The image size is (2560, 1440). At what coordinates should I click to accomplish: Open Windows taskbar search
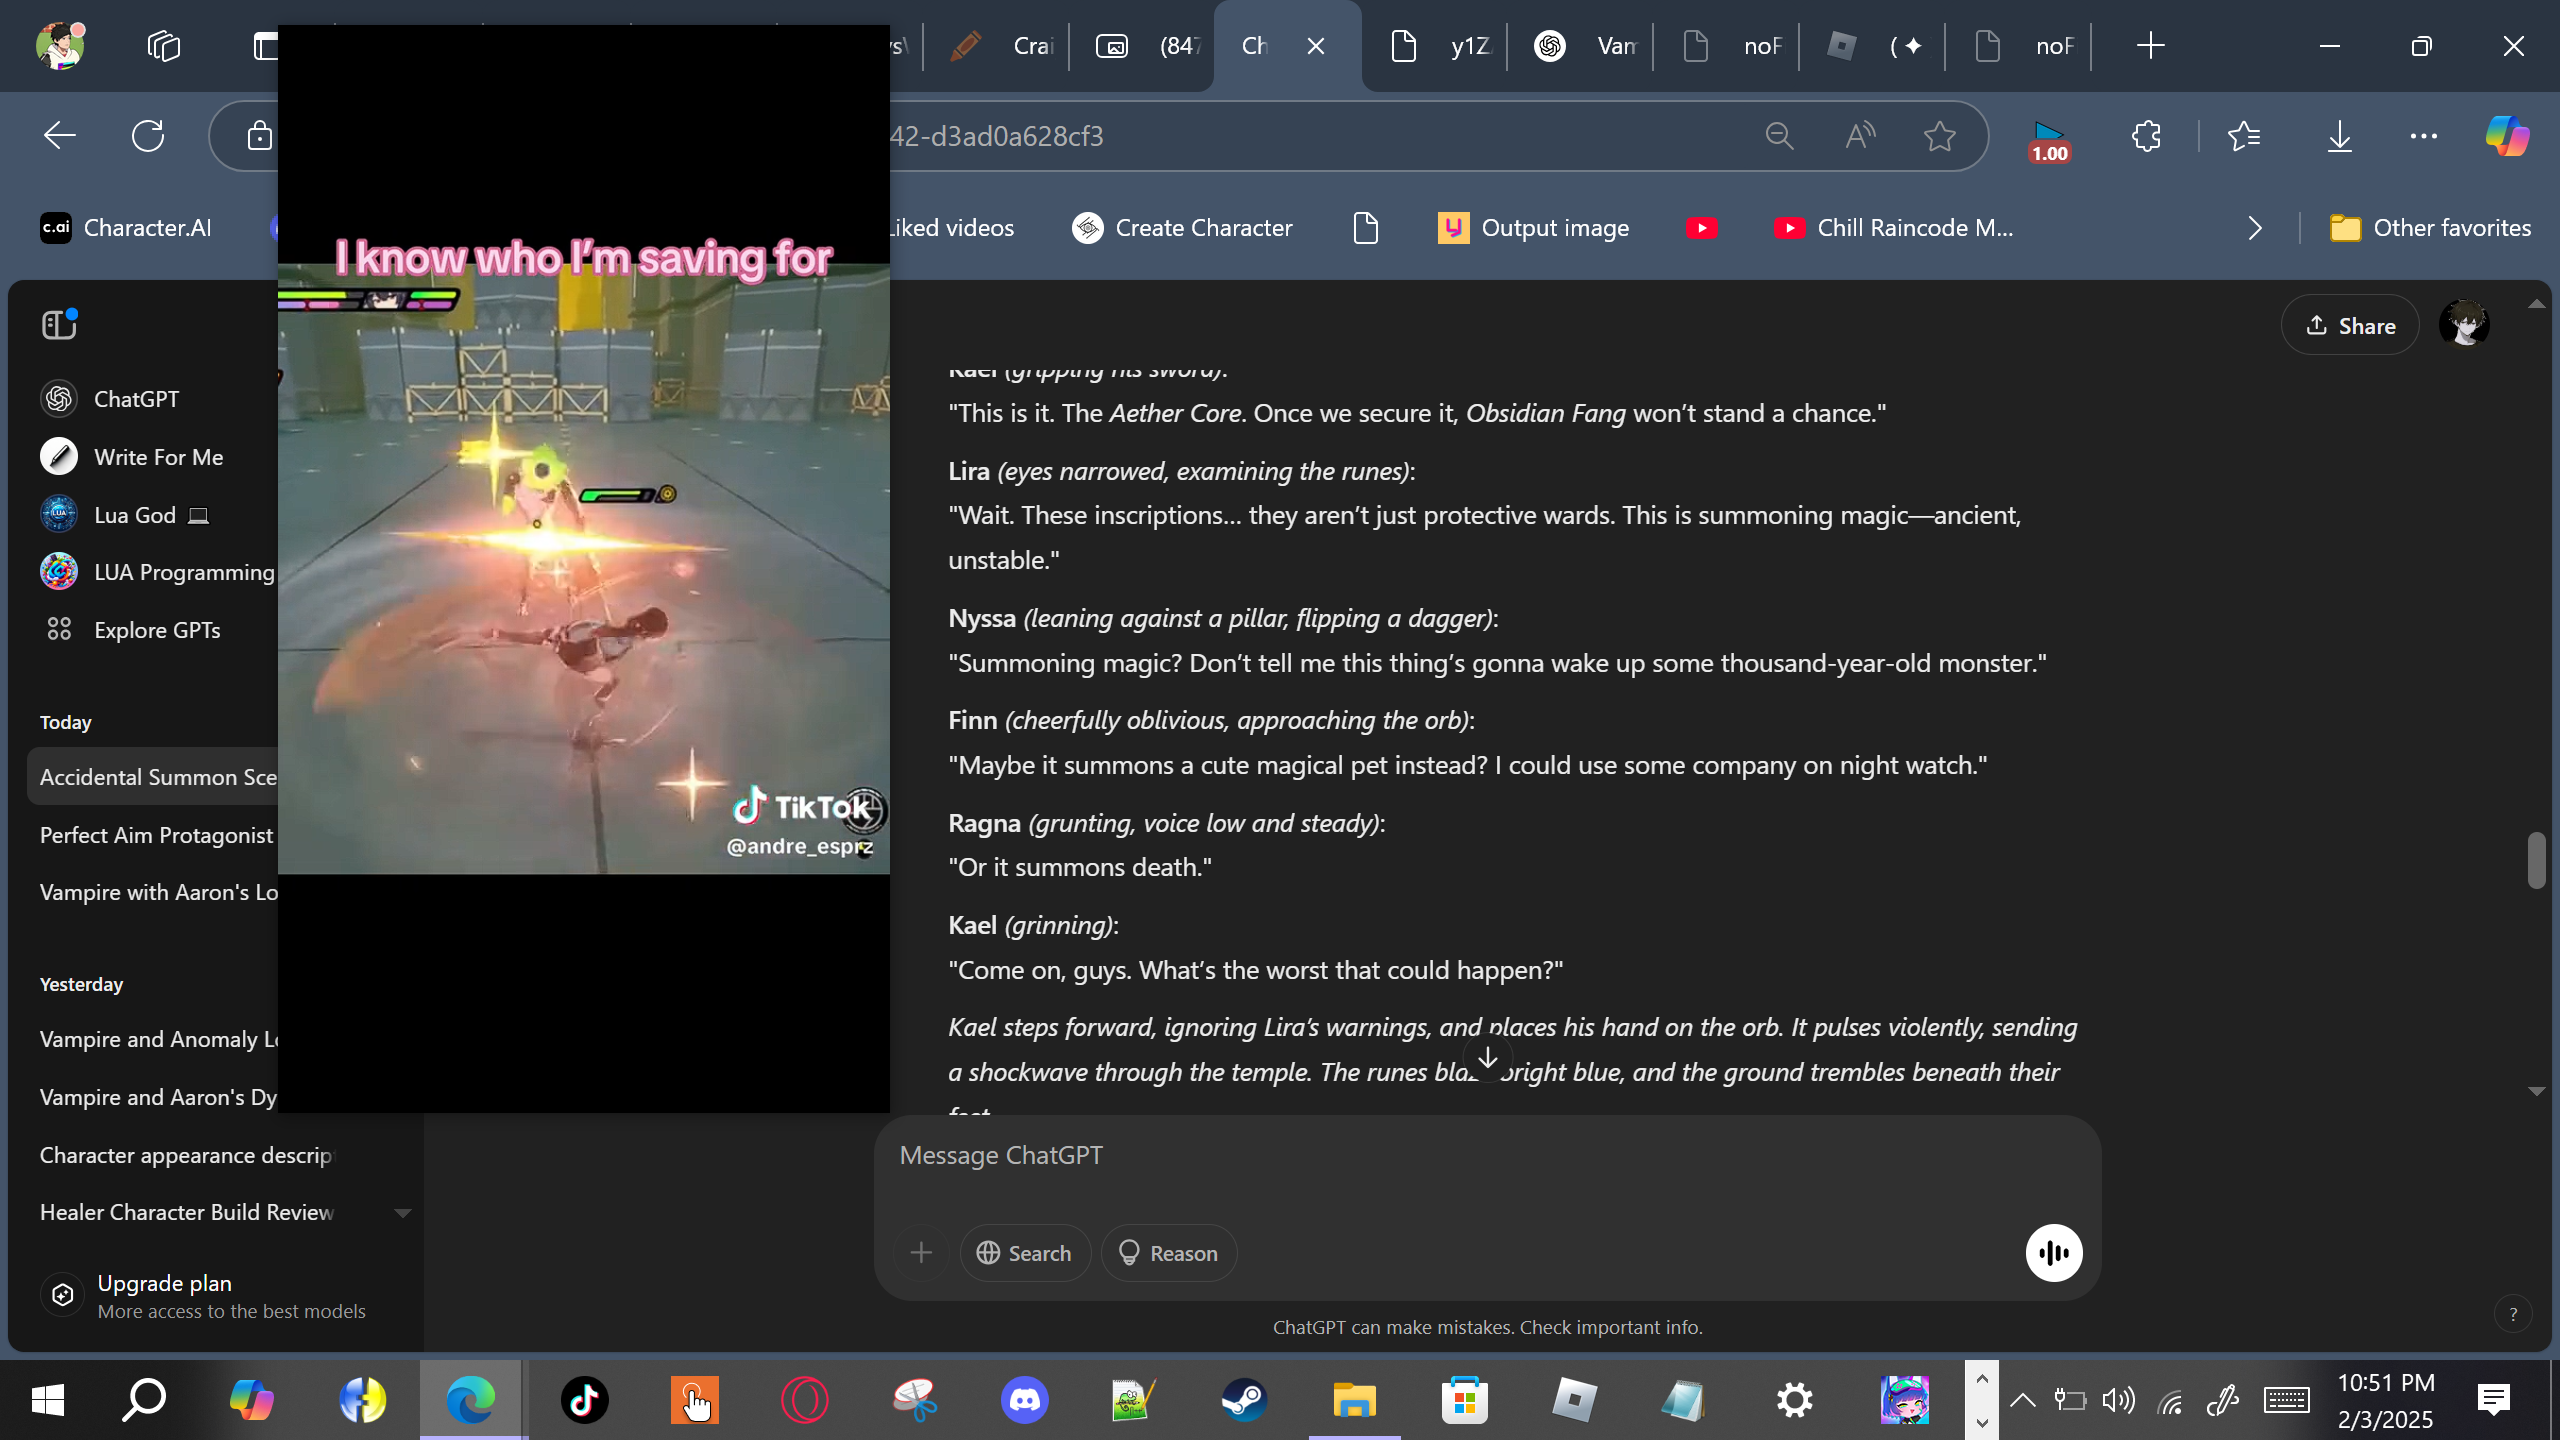tap(144, 1400)
